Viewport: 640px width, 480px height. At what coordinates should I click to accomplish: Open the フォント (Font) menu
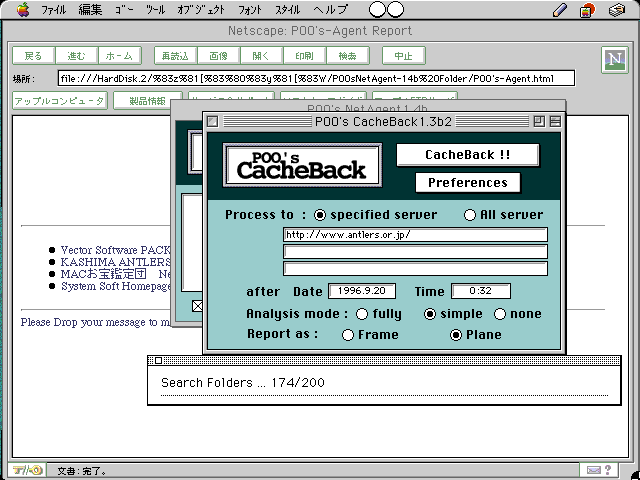coord(249,10)
